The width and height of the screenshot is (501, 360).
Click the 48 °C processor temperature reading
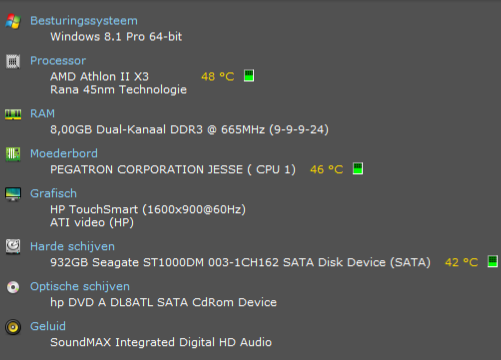pos(218,77)
